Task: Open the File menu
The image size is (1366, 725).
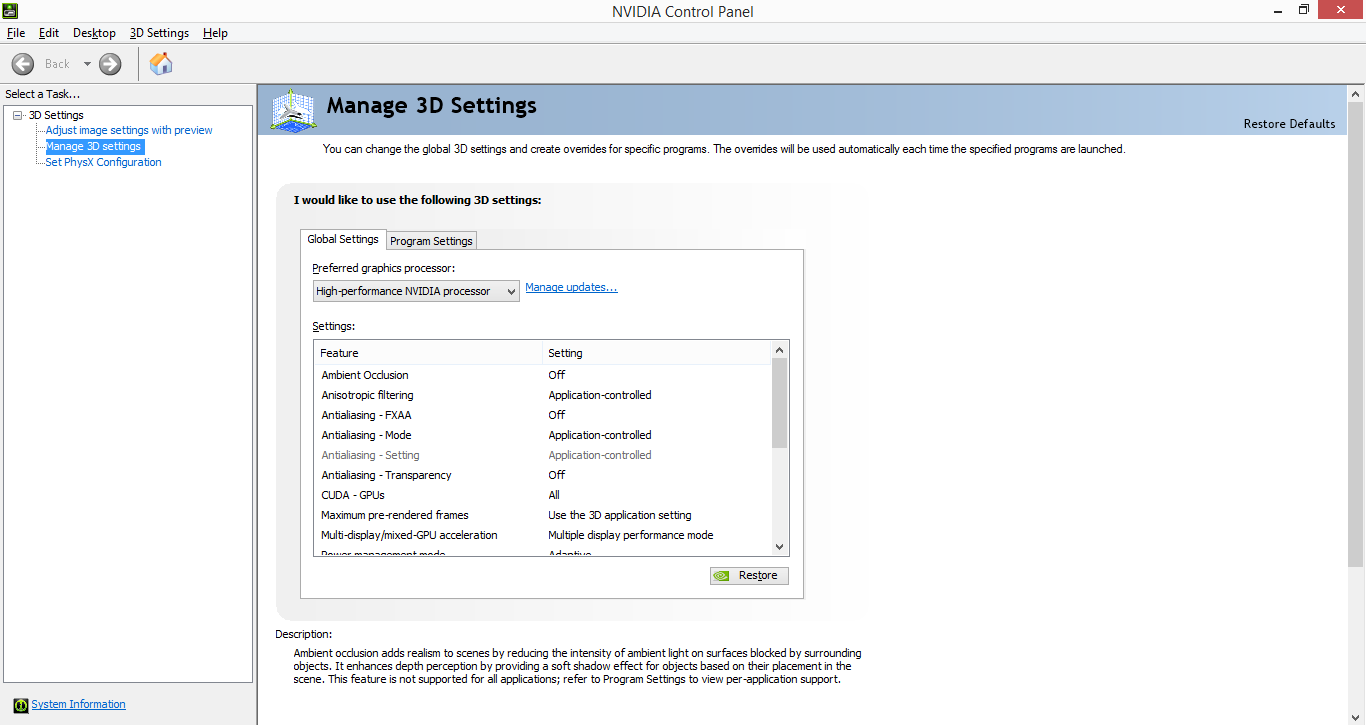Action: (16, 33)
